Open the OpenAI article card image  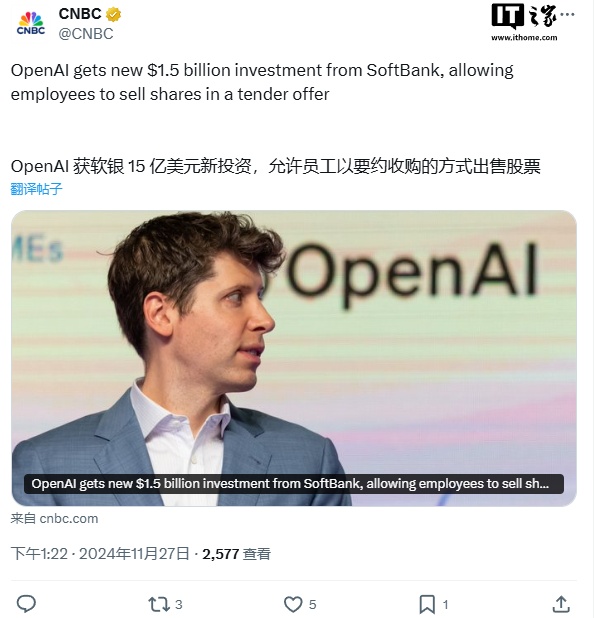[294, 358]
